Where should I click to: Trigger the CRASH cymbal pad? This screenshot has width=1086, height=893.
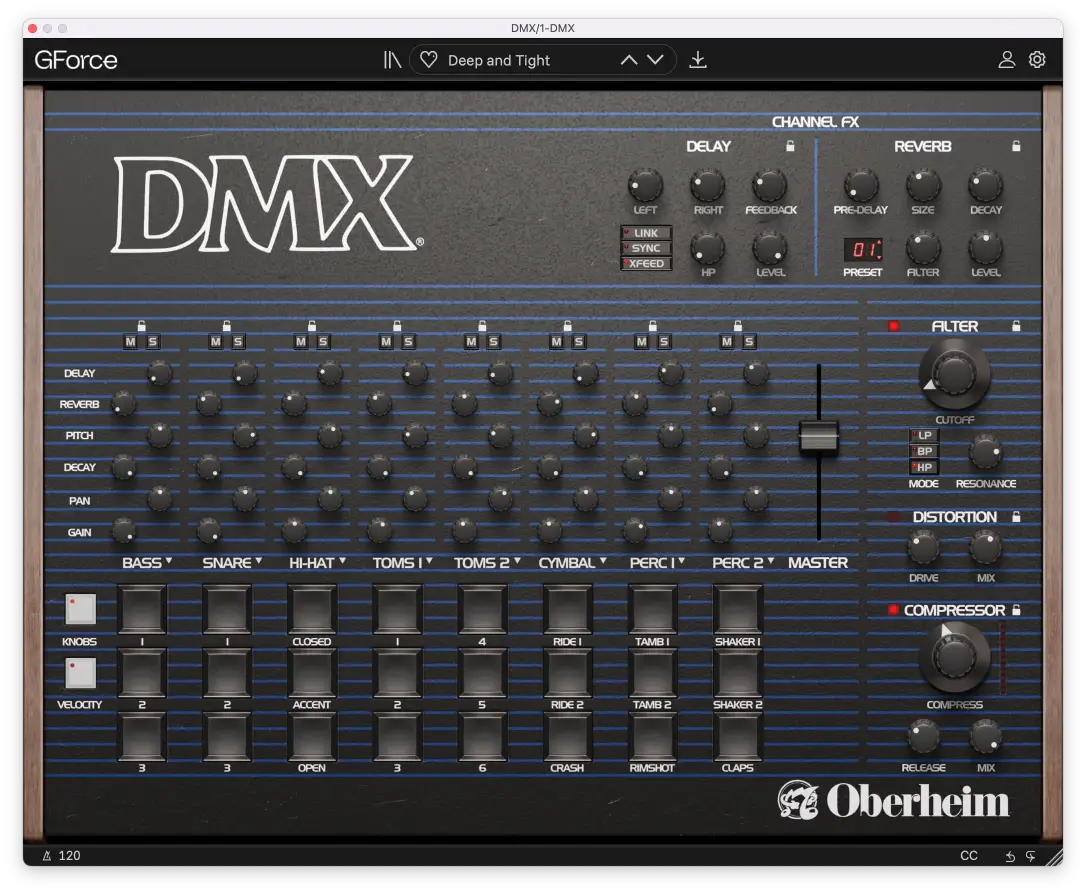567,737
